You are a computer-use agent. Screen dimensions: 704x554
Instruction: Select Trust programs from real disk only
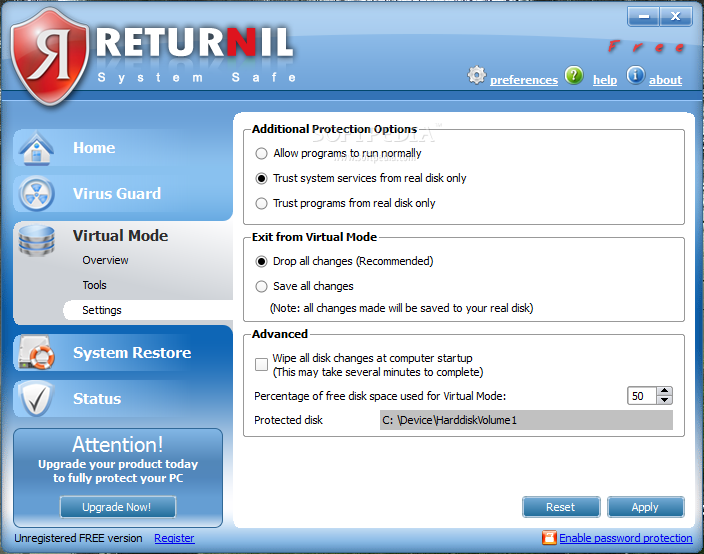pyautogui.click(x=261, y=203)
